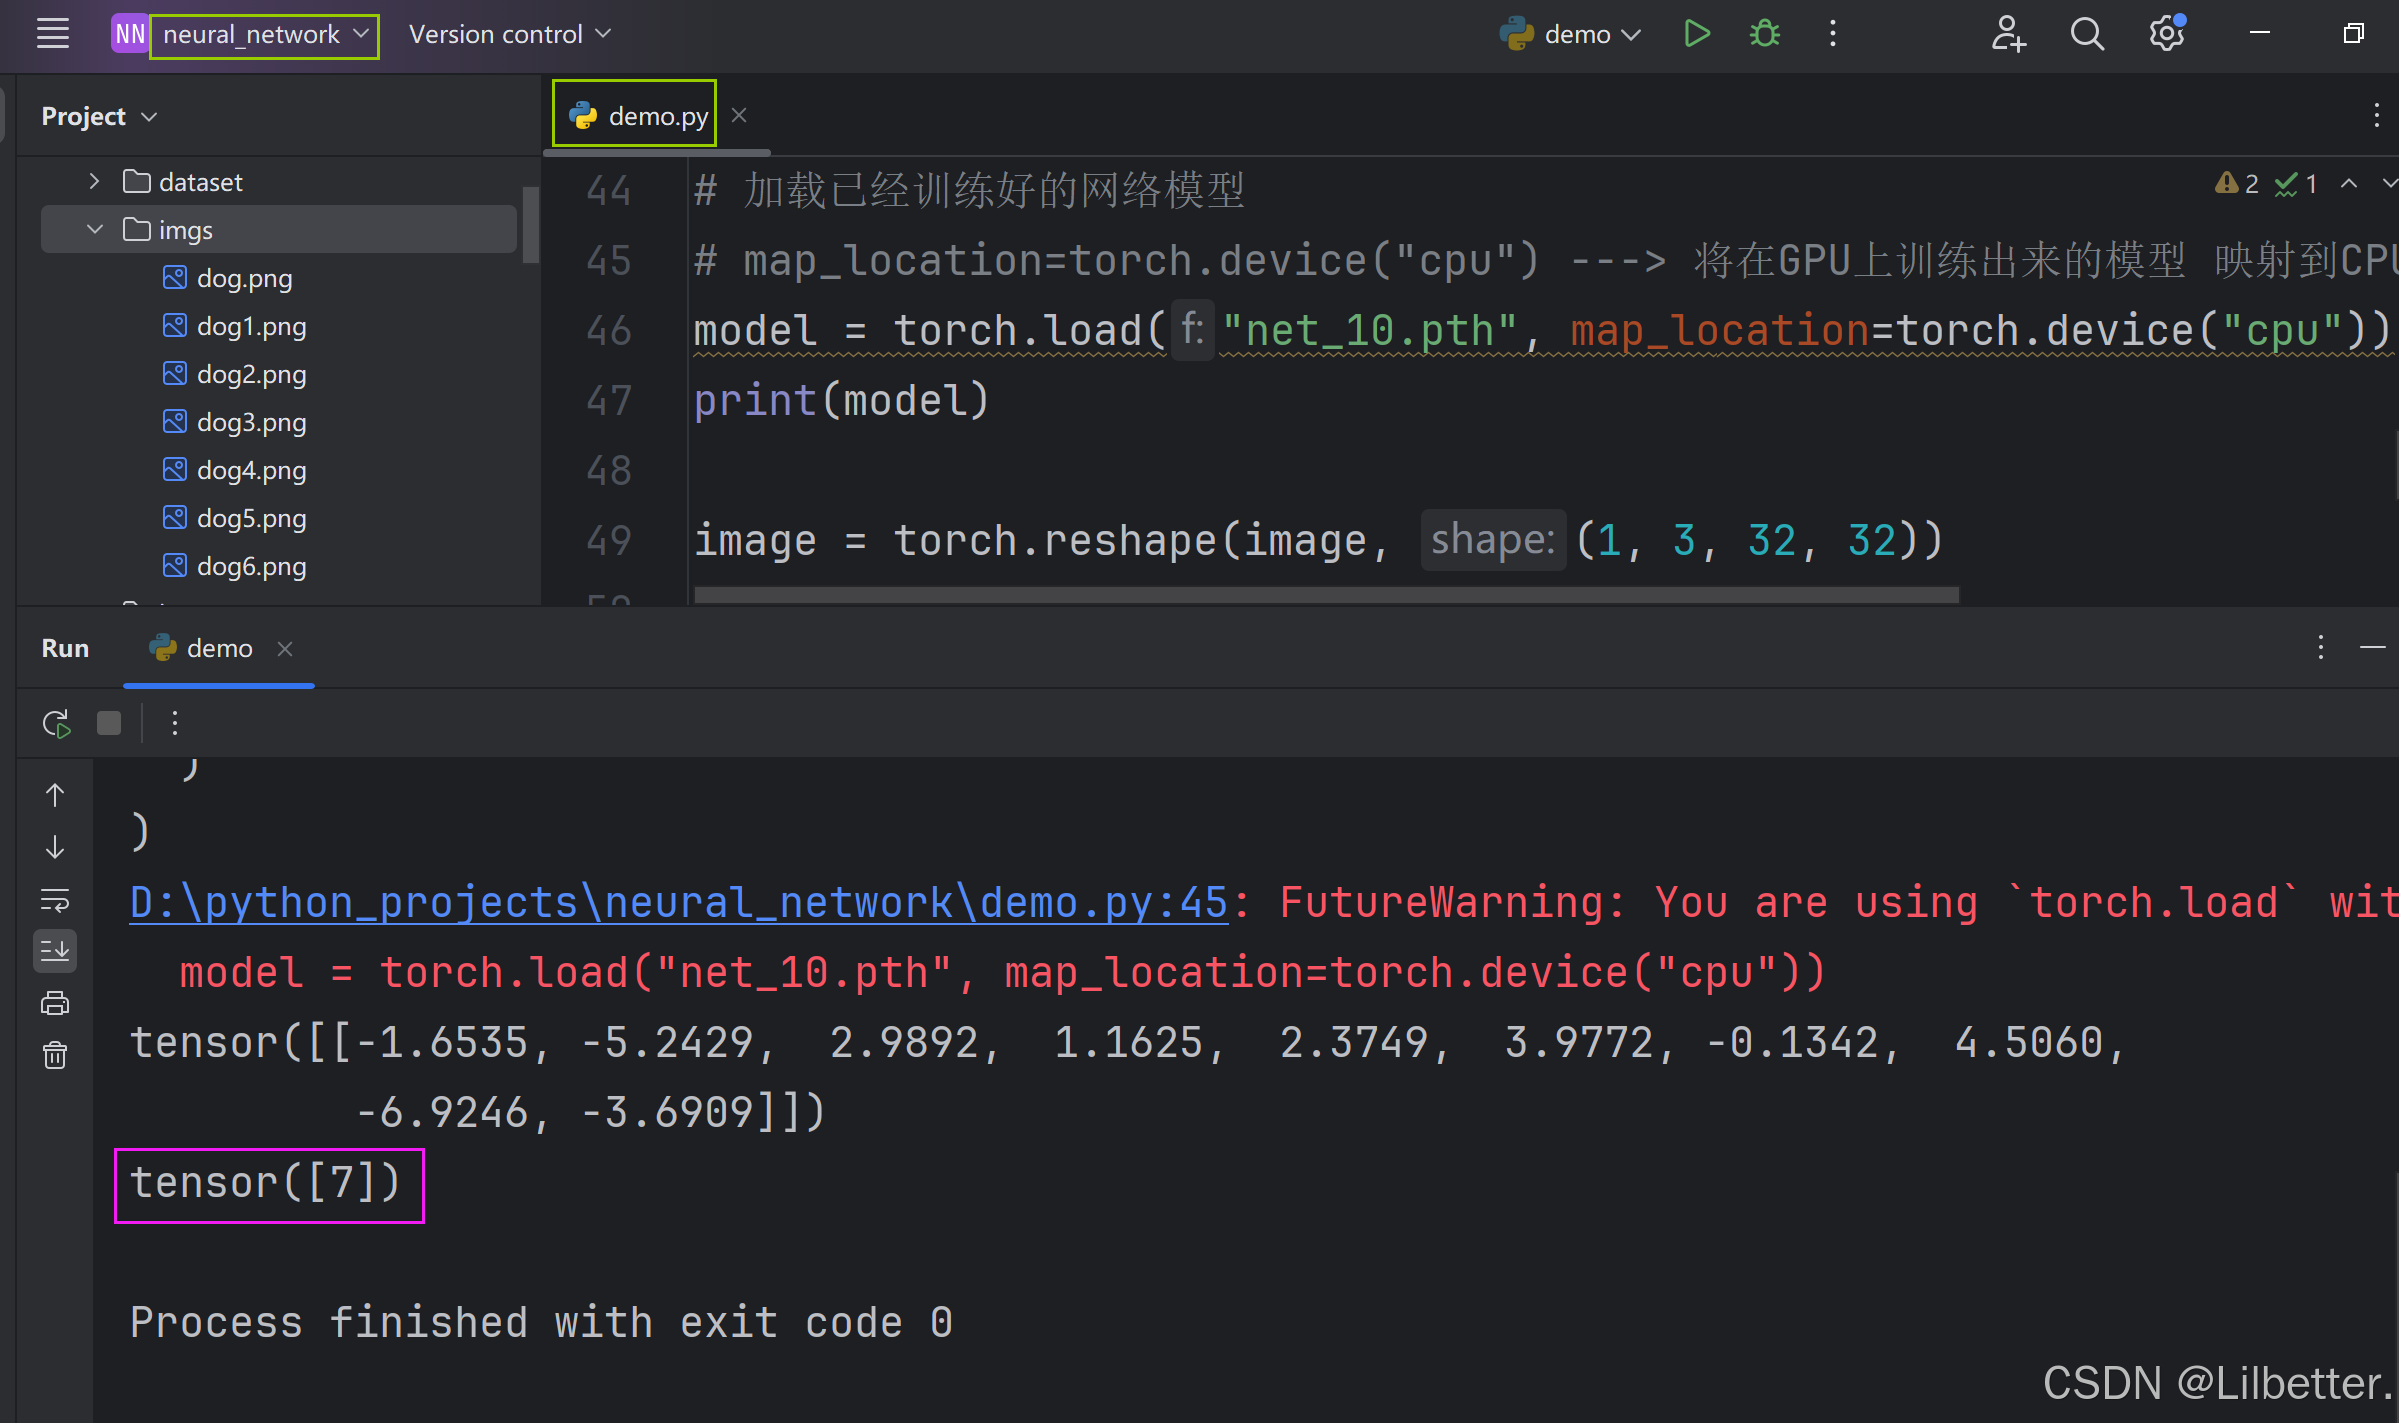Start debugging with the bug icon
2399x1423 pixels.
1765,34
